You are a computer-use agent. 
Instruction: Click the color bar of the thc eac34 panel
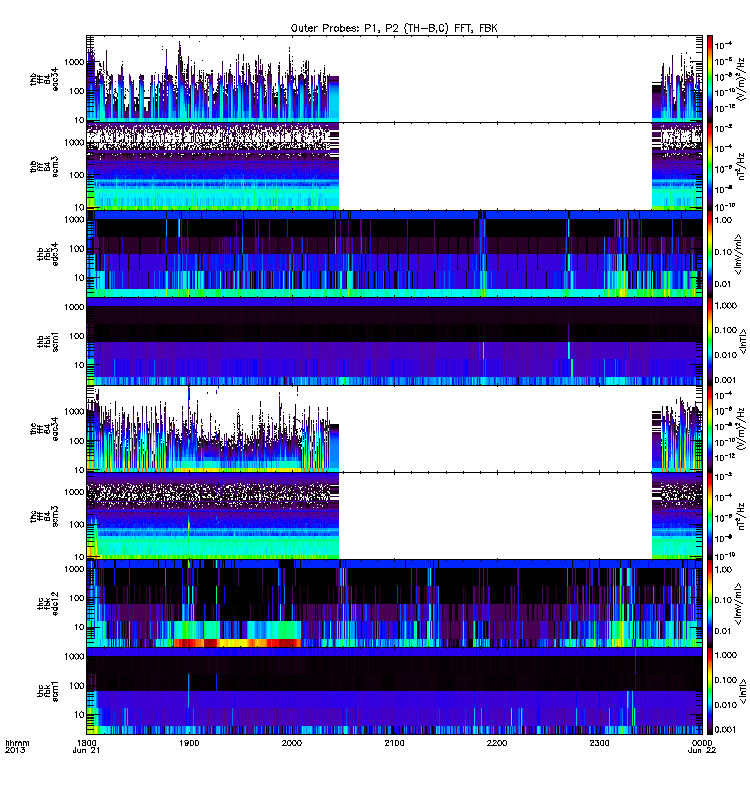coord(709,429)
